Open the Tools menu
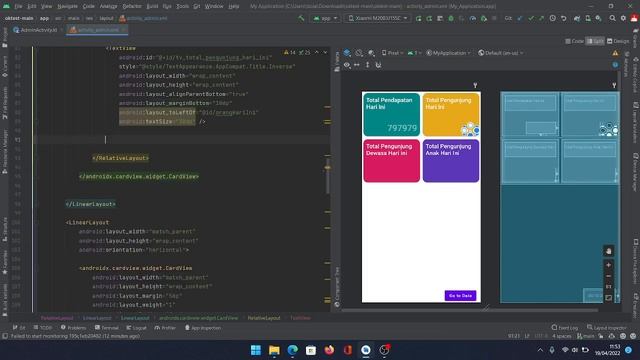Viewport: 640px width, 360px height. coord(182,7)
